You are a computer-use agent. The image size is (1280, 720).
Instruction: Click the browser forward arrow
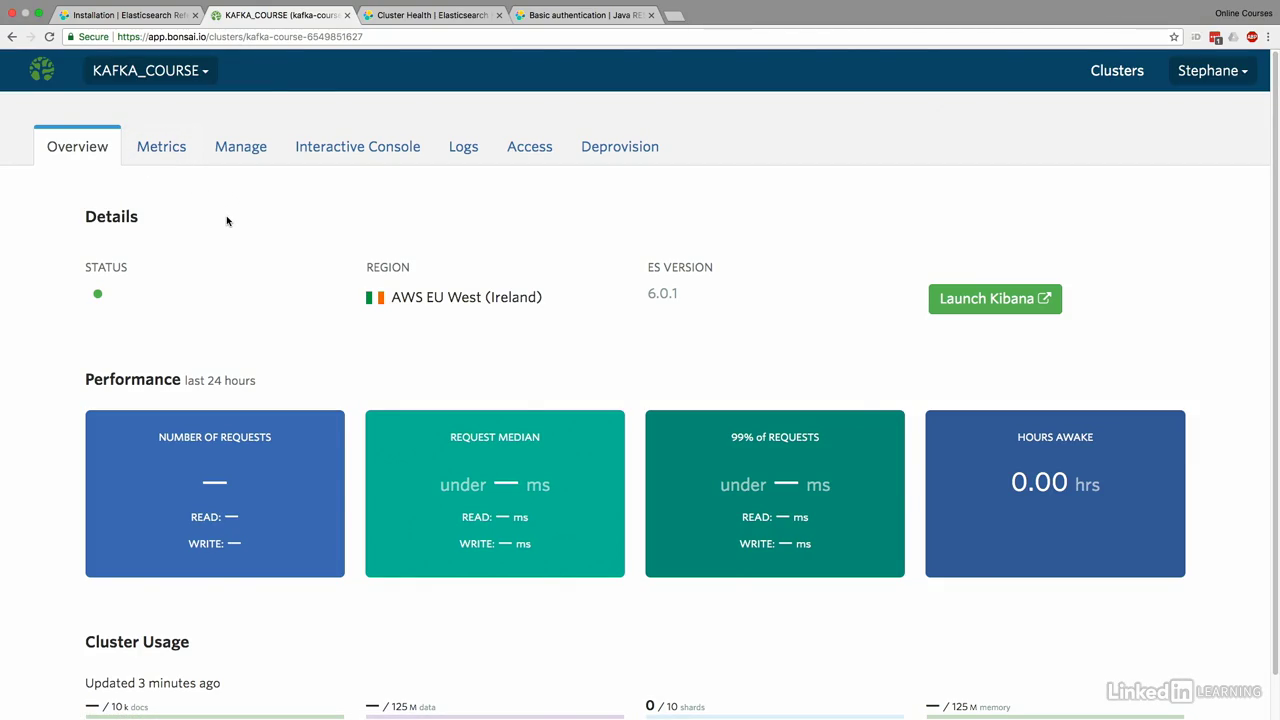click(30, 37)
